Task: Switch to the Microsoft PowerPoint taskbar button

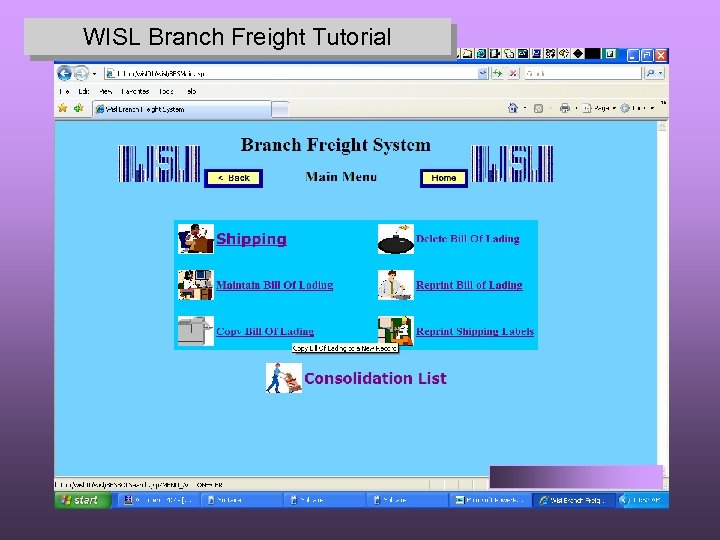Action: point(489,501)
